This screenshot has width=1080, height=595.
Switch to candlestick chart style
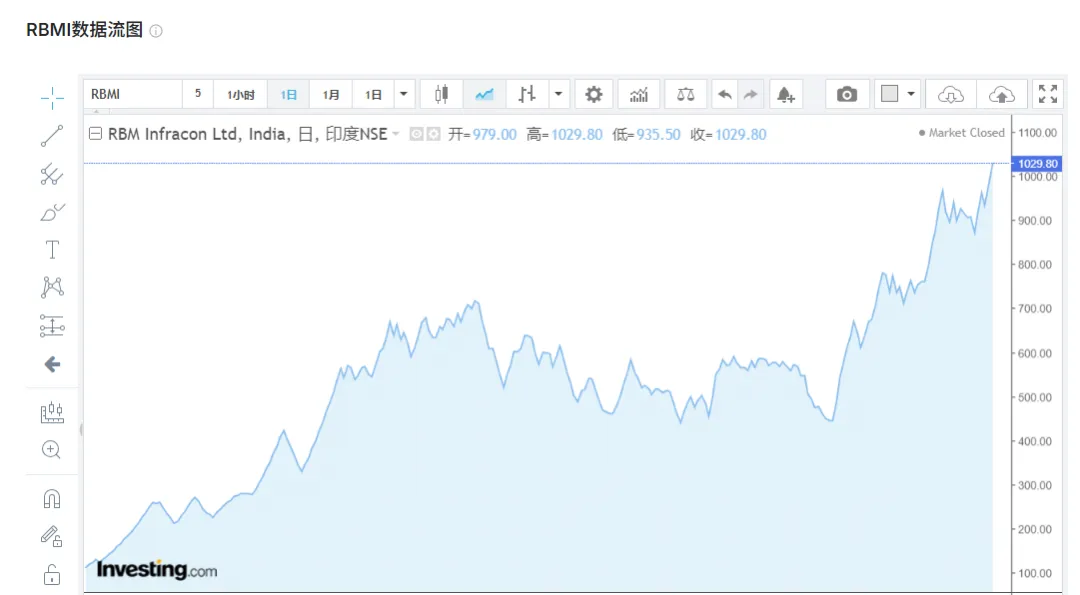442,94
